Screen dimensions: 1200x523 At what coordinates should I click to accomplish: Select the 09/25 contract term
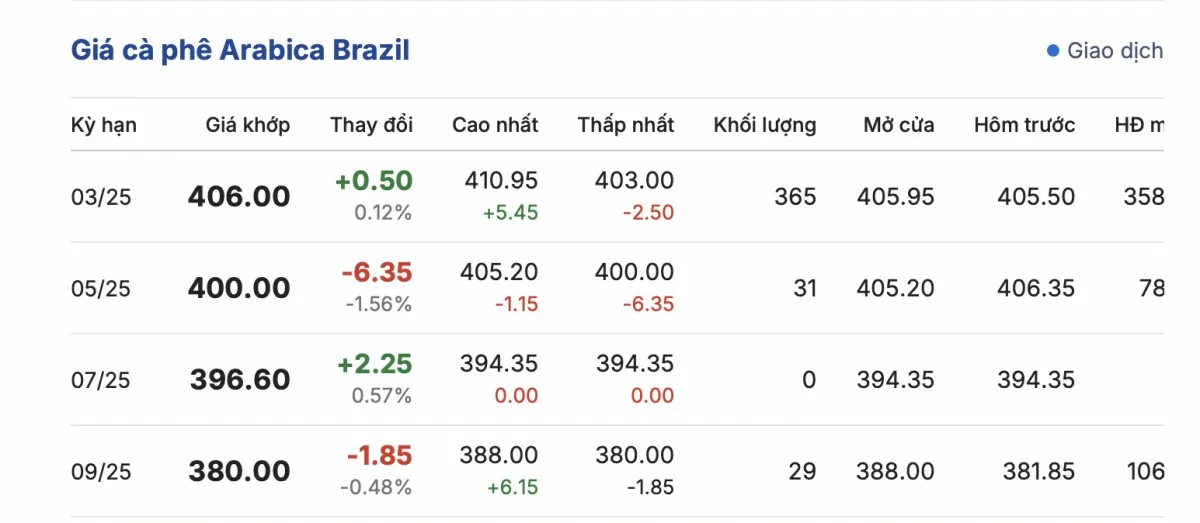click(101, 472)
